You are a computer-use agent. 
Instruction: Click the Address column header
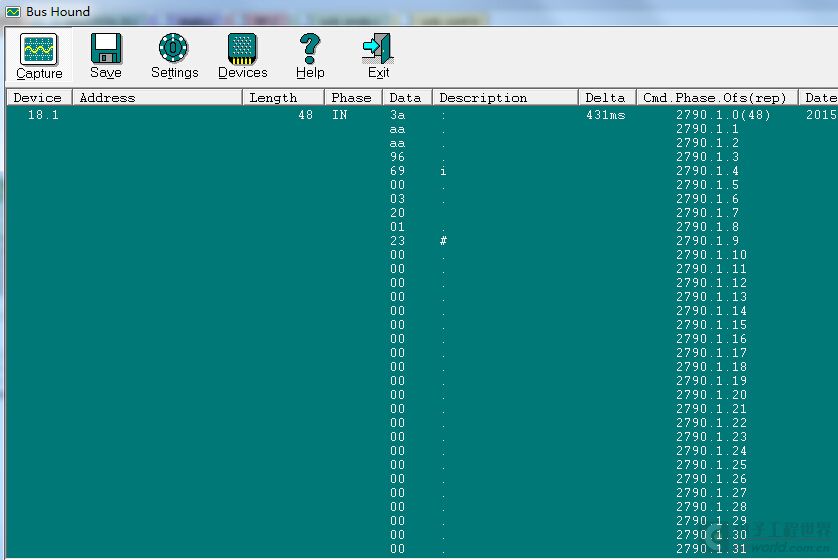point(157,97)
